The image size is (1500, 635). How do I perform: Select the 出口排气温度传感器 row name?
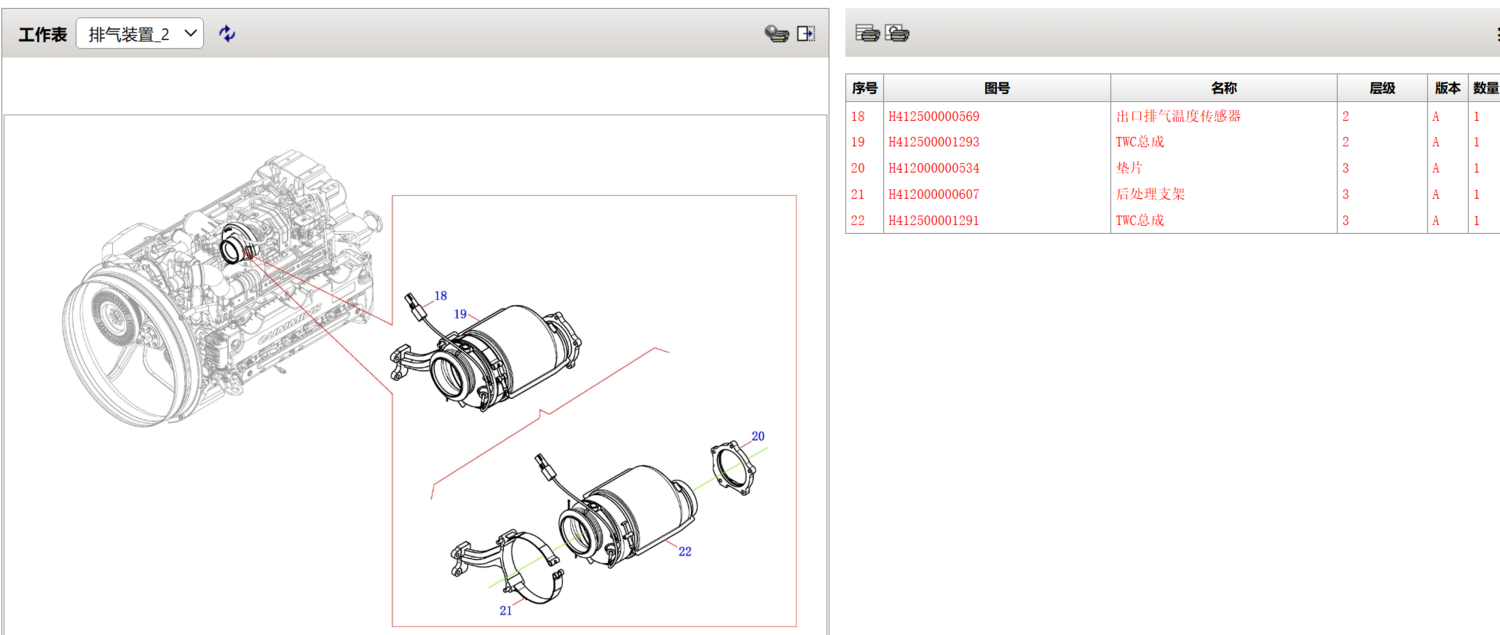tap(1178, 116)
